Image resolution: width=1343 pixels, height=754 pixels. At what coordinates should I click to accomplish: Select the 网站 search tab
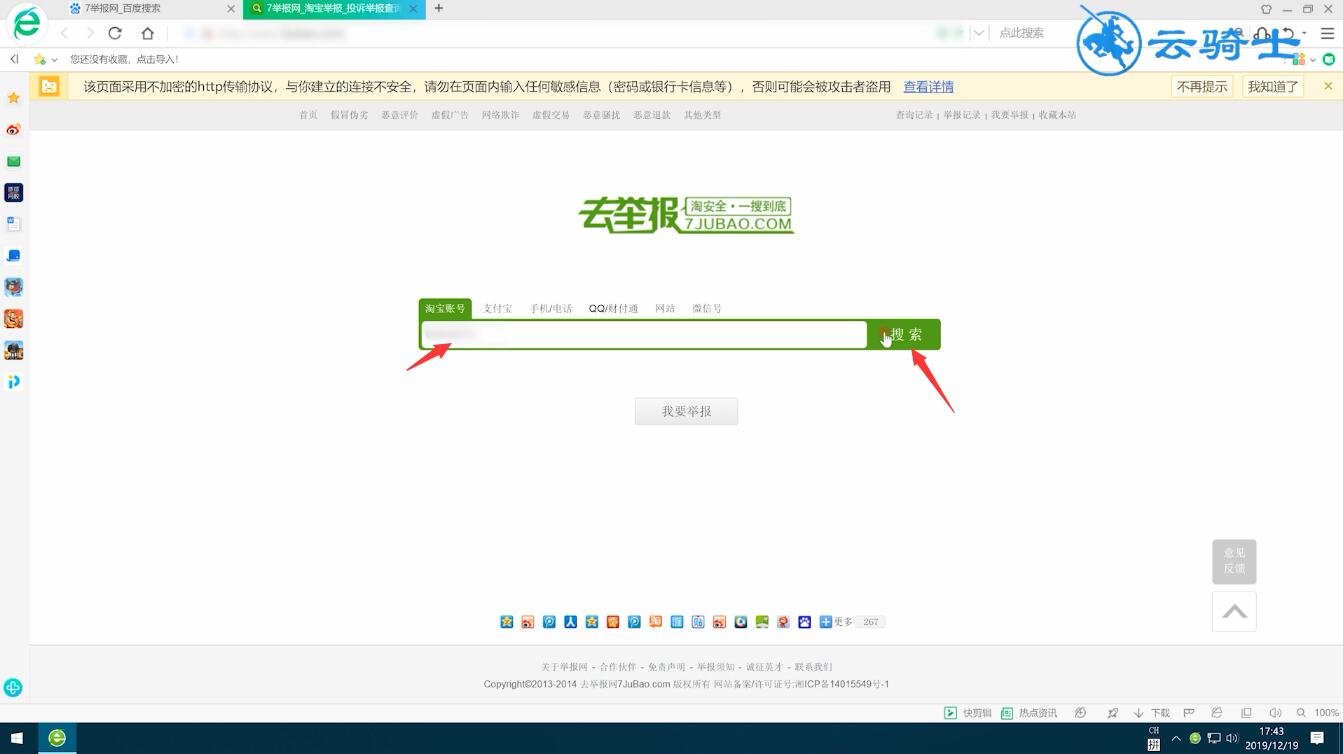pyautogui.click(x=665, y=309)
